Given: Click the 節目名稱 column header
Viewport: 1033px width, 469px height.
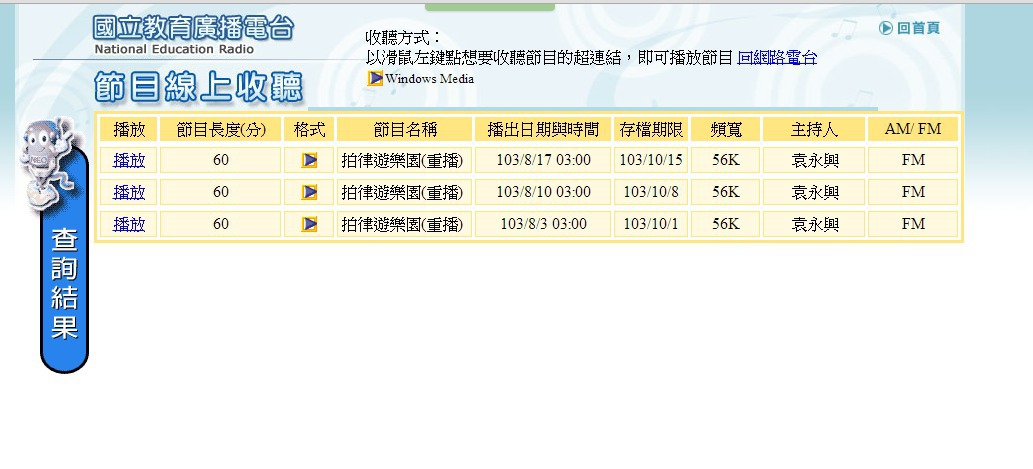Looking at the screenshot, I should pos(405,129).
